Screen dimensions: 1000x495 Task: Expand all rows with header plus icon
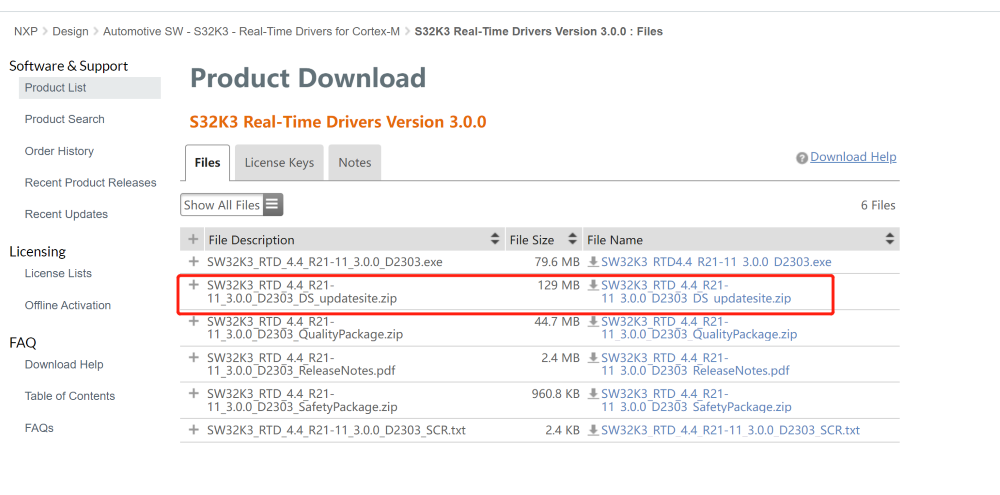click(193, 239)
